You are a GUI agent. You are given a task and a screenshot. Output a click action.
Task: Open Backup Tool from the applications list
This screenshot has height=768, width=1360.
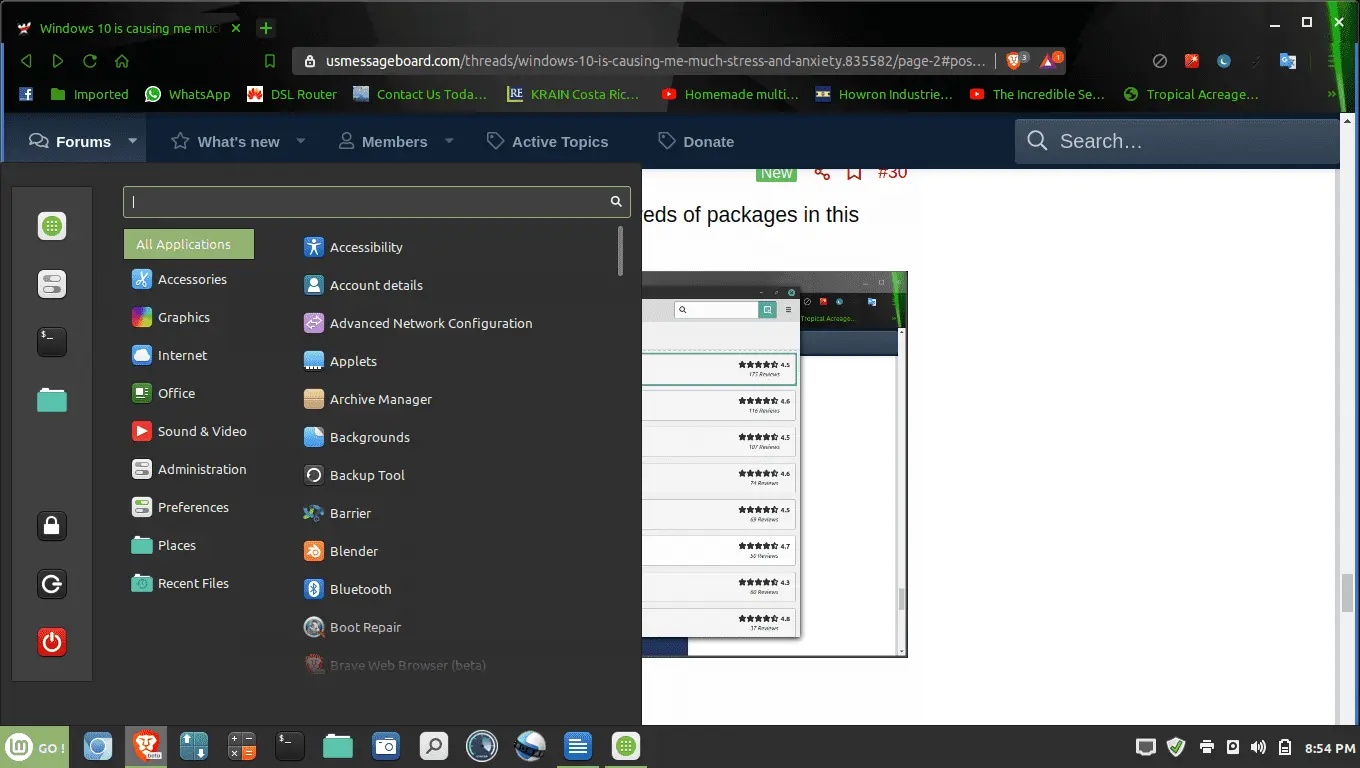tap(354, 476)
